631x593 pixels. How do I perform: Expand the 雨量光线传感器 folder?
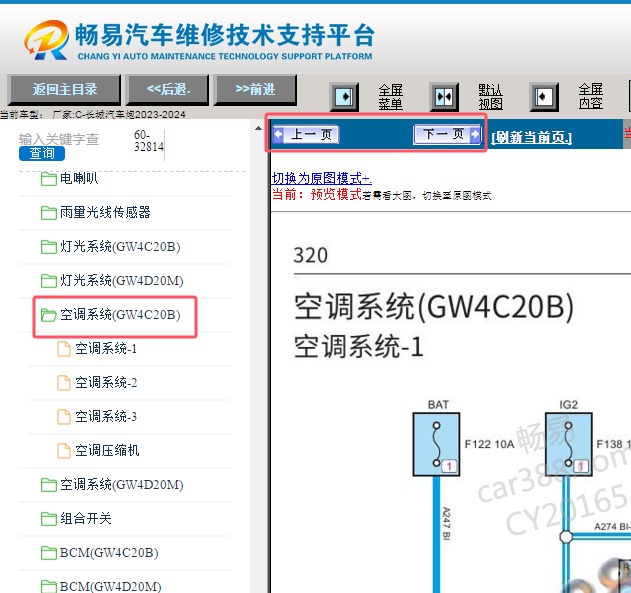pyautogui.click(x=96, y=212)
